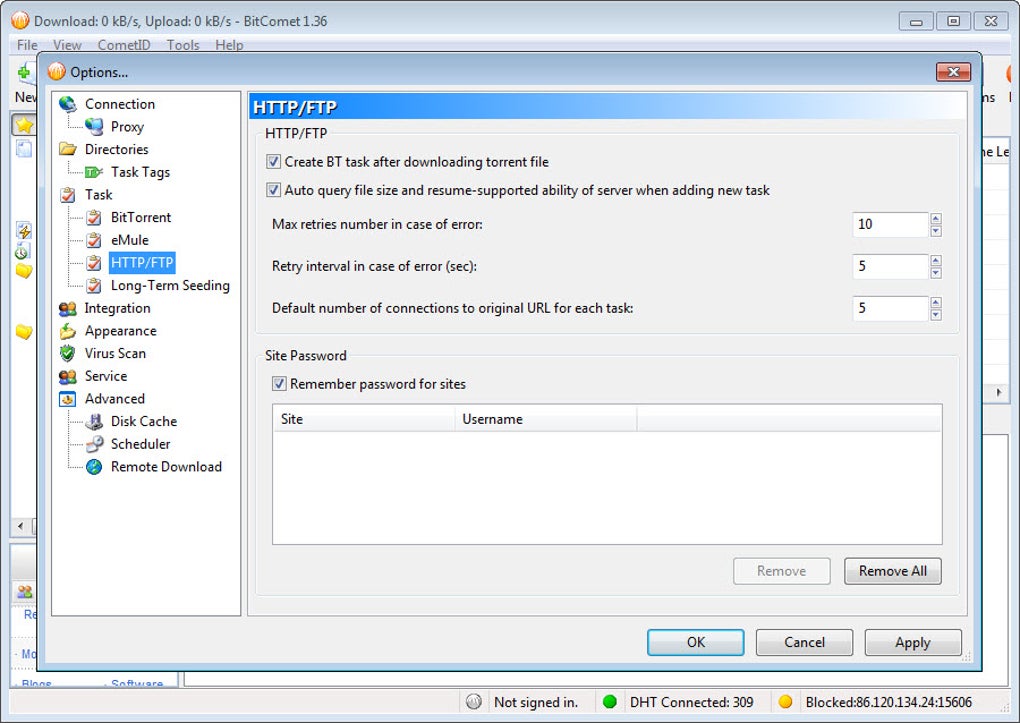Increase Retry interval spinner

(935, 260)
